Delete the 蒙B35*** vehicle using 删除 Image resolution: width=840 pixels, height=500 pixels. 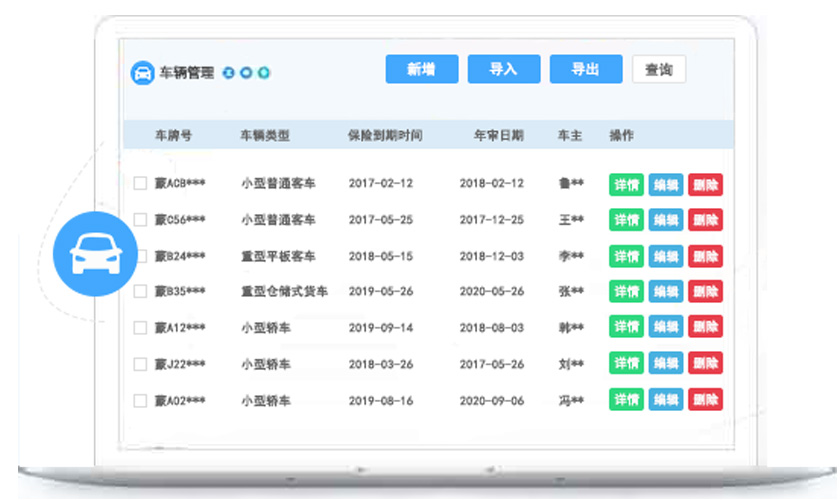[705, 292]
